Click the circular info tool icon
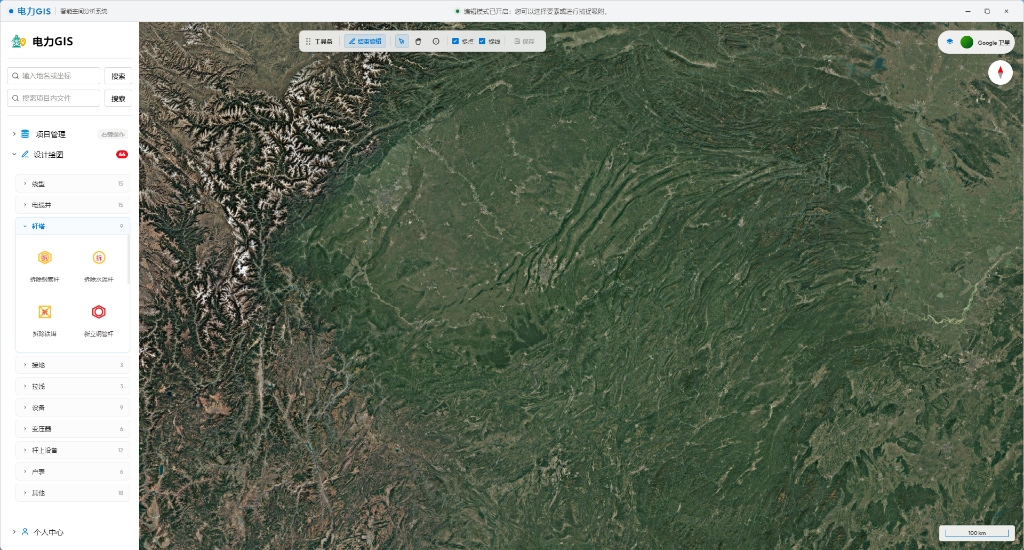 (x=436, y=41)
